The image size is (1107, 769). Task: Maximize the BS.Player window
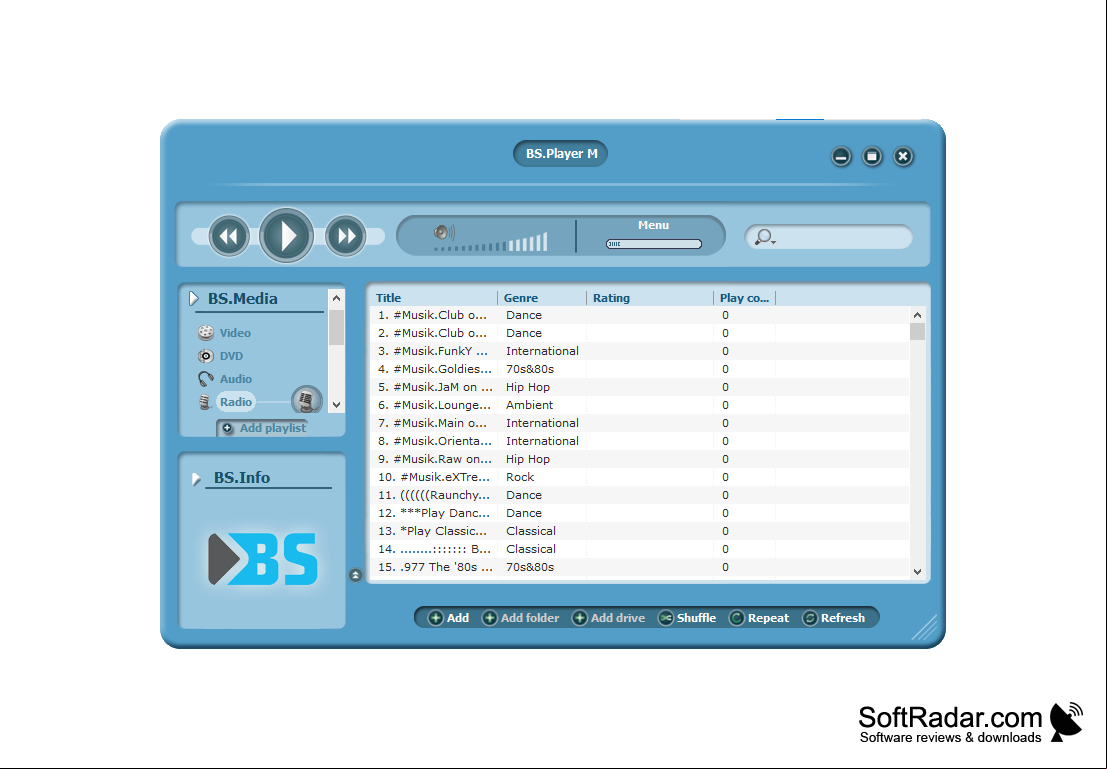coord(872,156)
